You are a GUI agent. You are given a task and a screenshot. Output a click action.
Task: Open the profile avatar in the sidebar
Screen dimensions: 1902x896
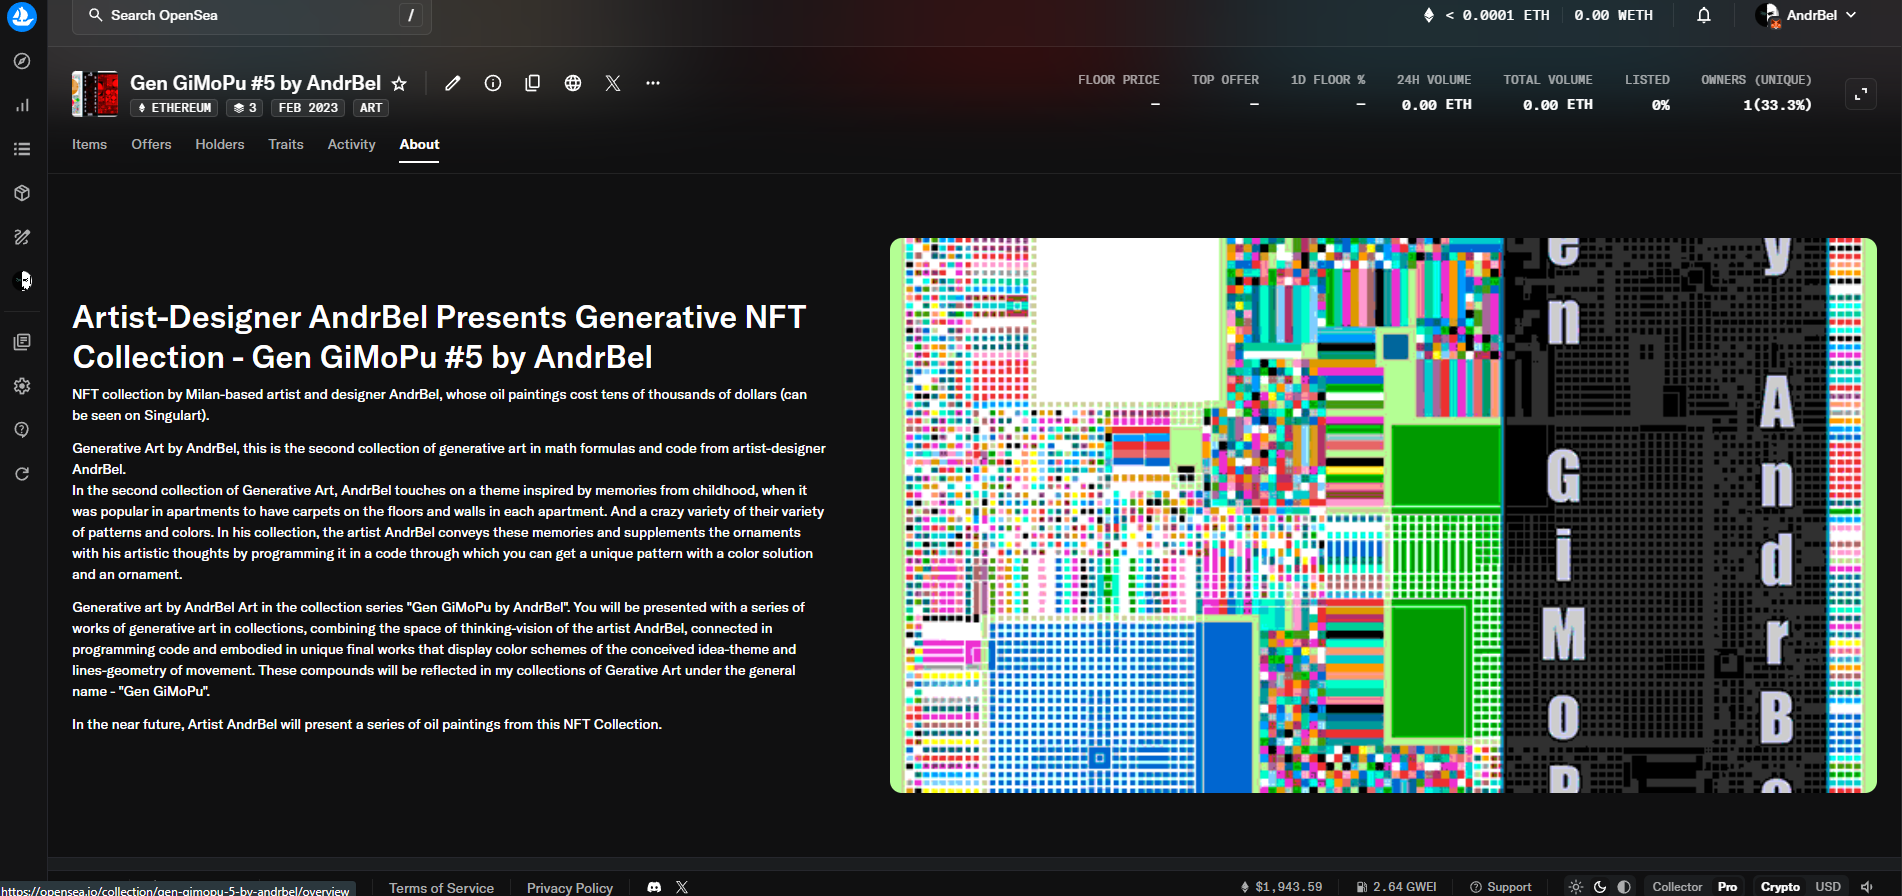[22, 281]
